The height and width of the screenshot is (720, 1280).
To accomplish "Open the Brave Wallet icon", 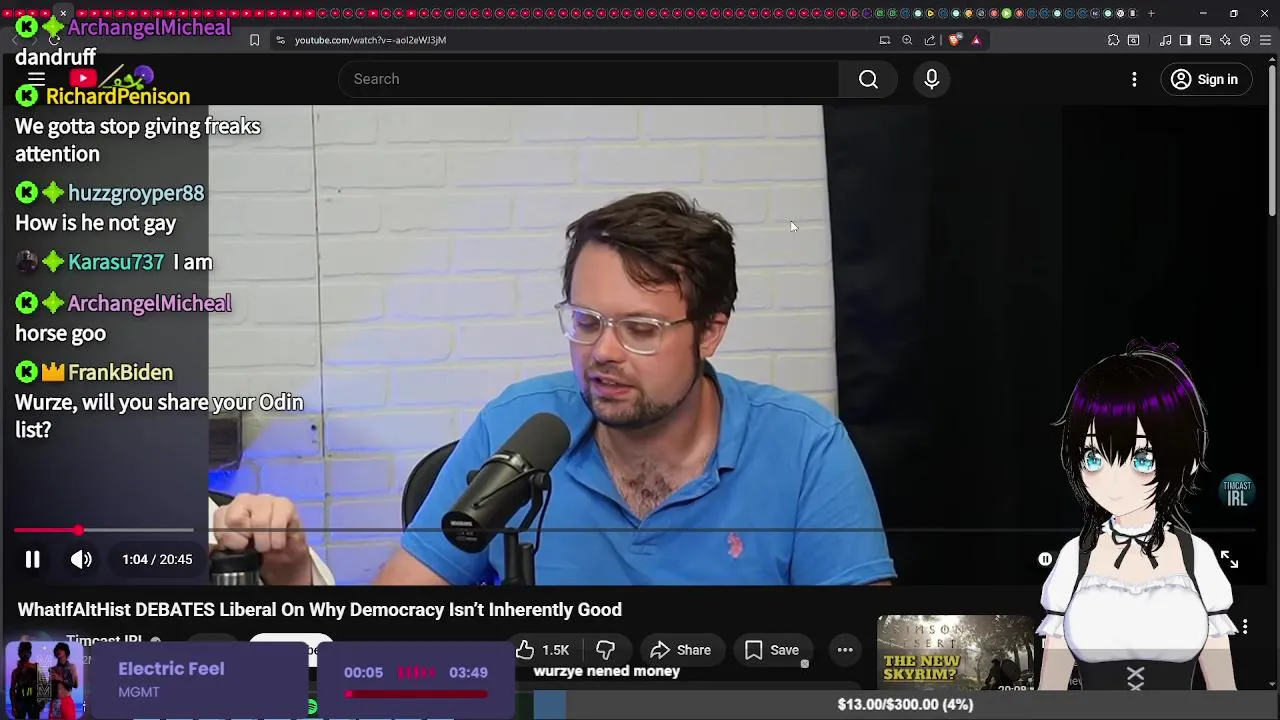I will [1205, 40].
